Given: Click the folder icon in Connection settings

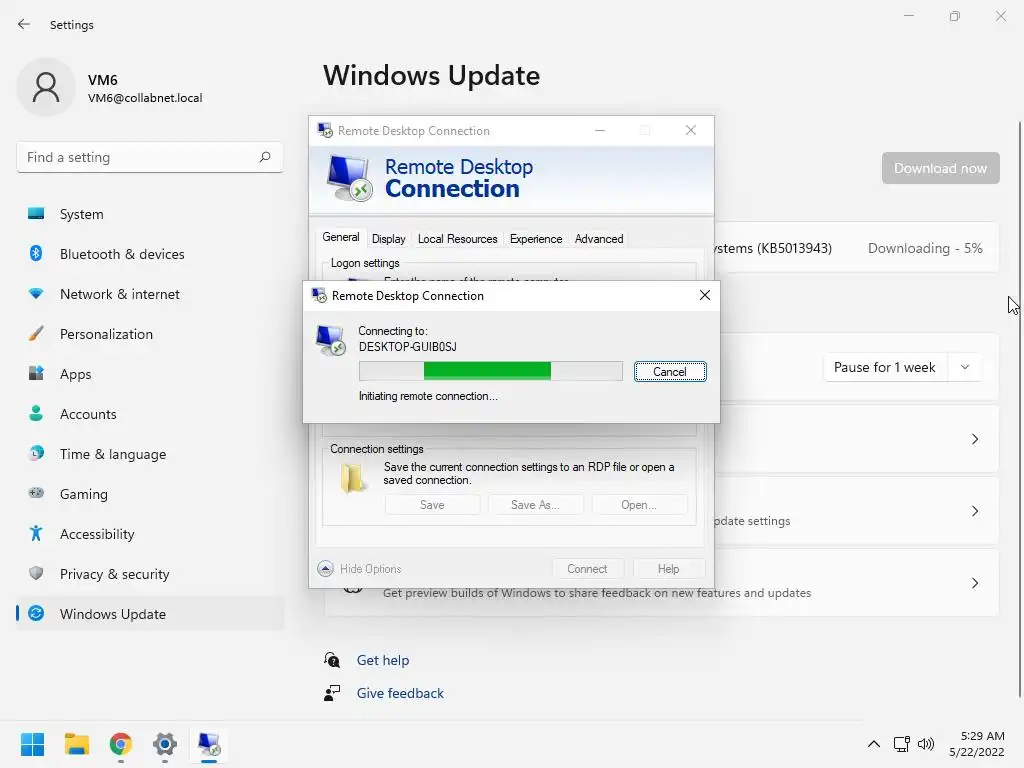Looking at the screenshot, I should coord(352,479).
